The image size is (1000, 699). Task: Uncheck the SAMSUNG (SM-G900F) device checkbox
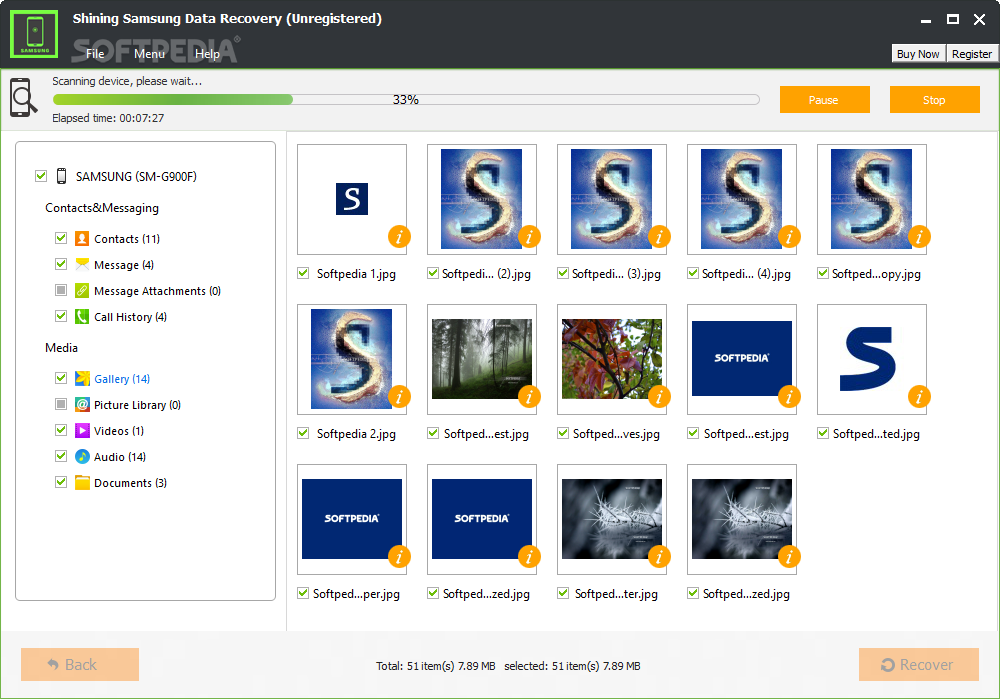pyautogui.click(x=41, y=175)
